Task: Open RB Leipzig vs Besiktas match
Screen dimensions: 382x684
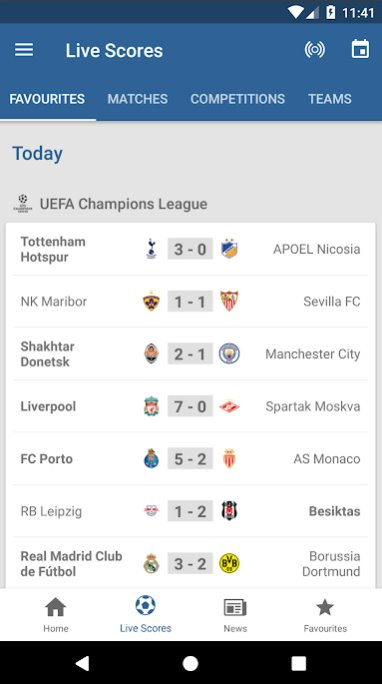Action: coord(191,511)
